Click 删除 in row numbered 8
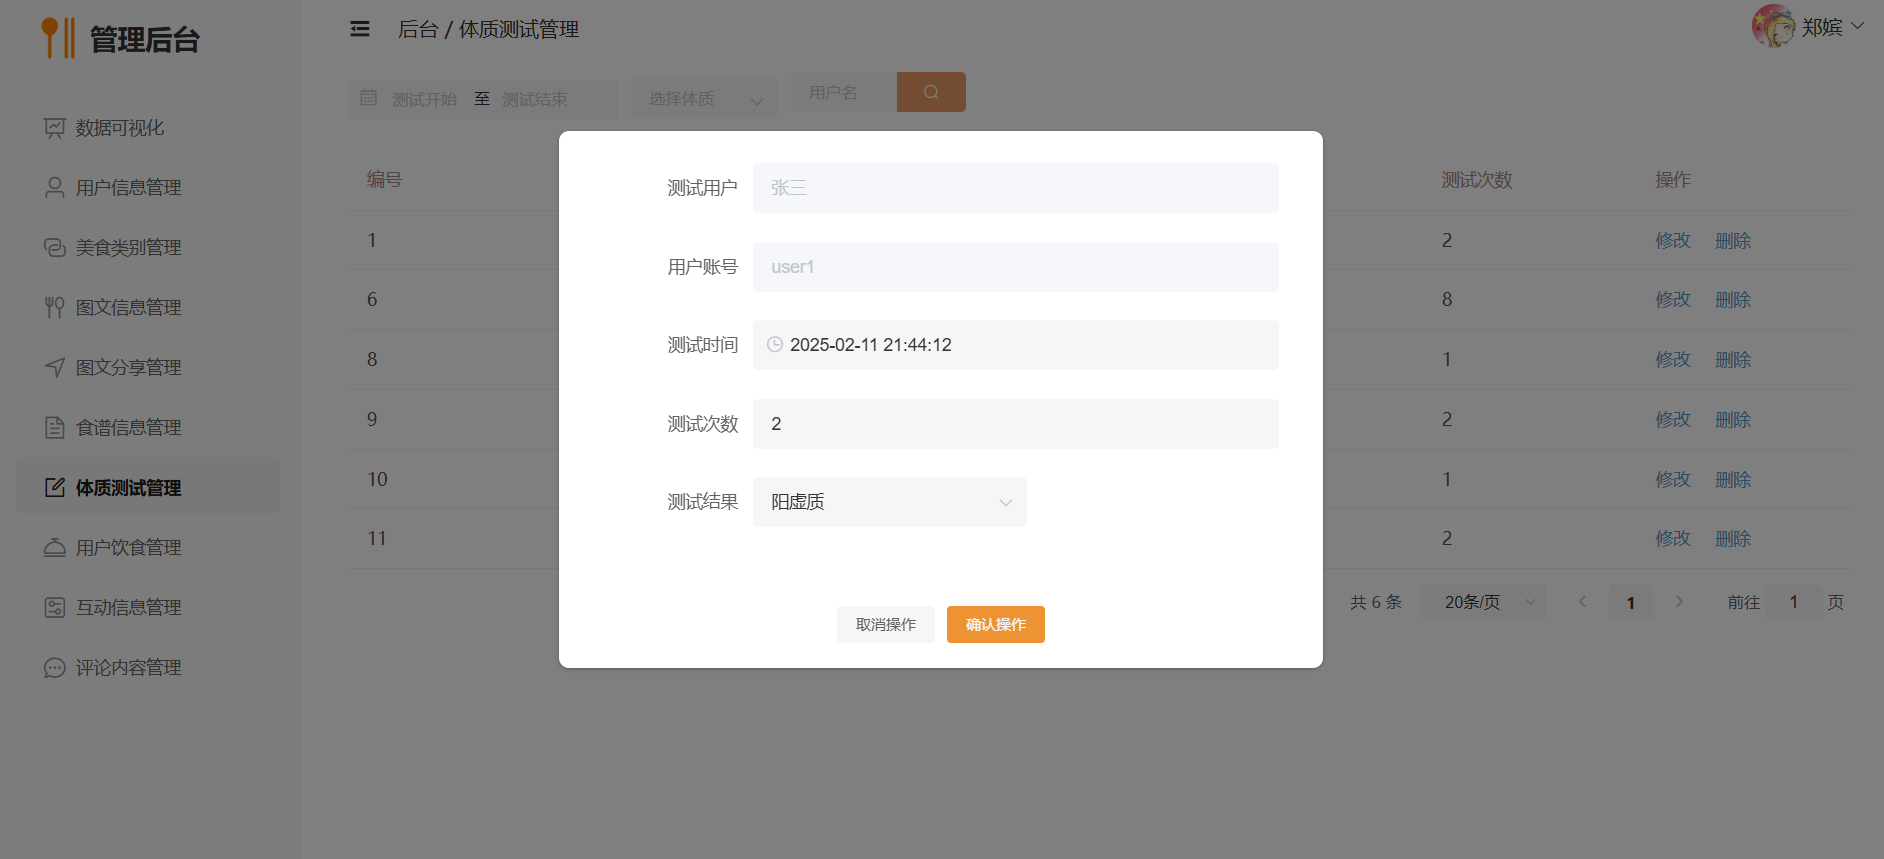The height and width of the screenshot is (859, 1884). coord(1733,360)
